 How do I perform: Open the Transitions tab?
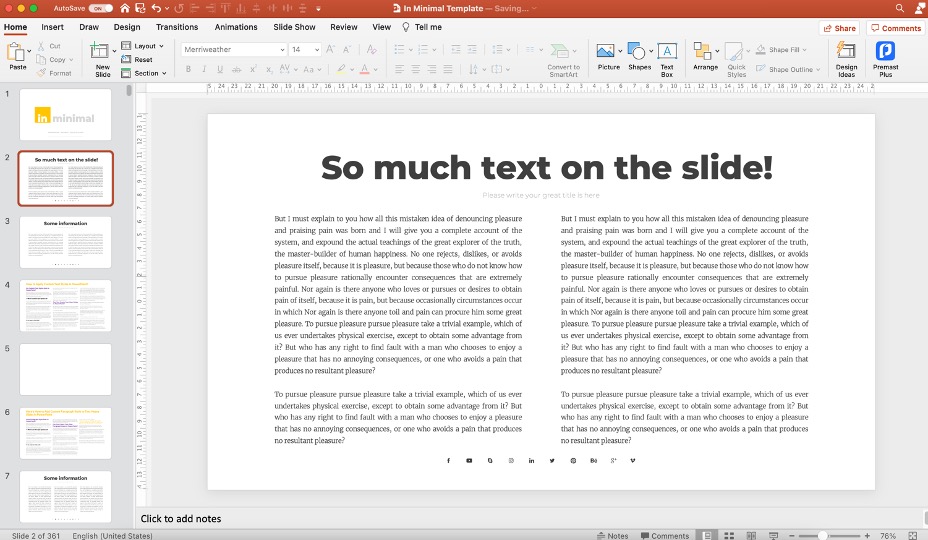(177, 27)
